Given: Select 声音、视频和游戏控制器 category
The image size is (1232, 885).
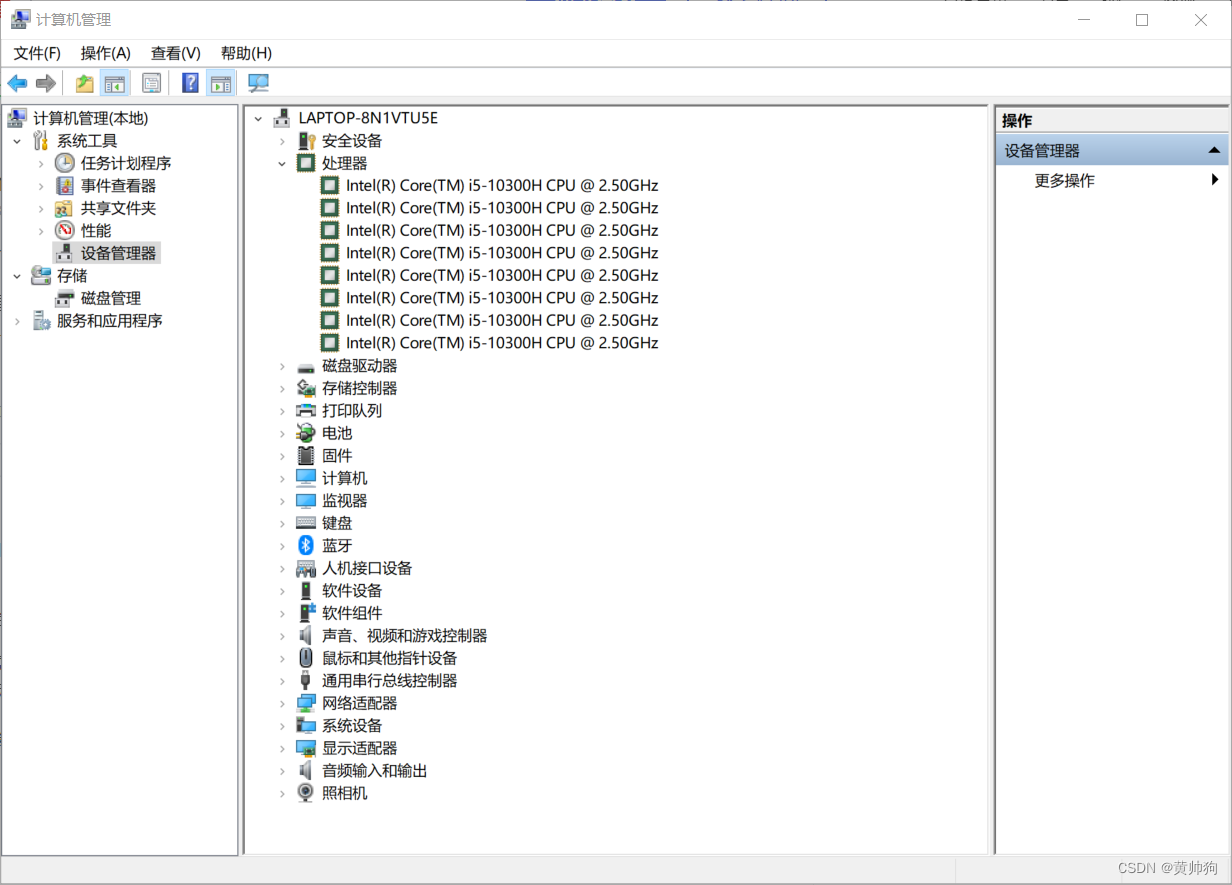Looking at the screenshot, I should [404, 636].
